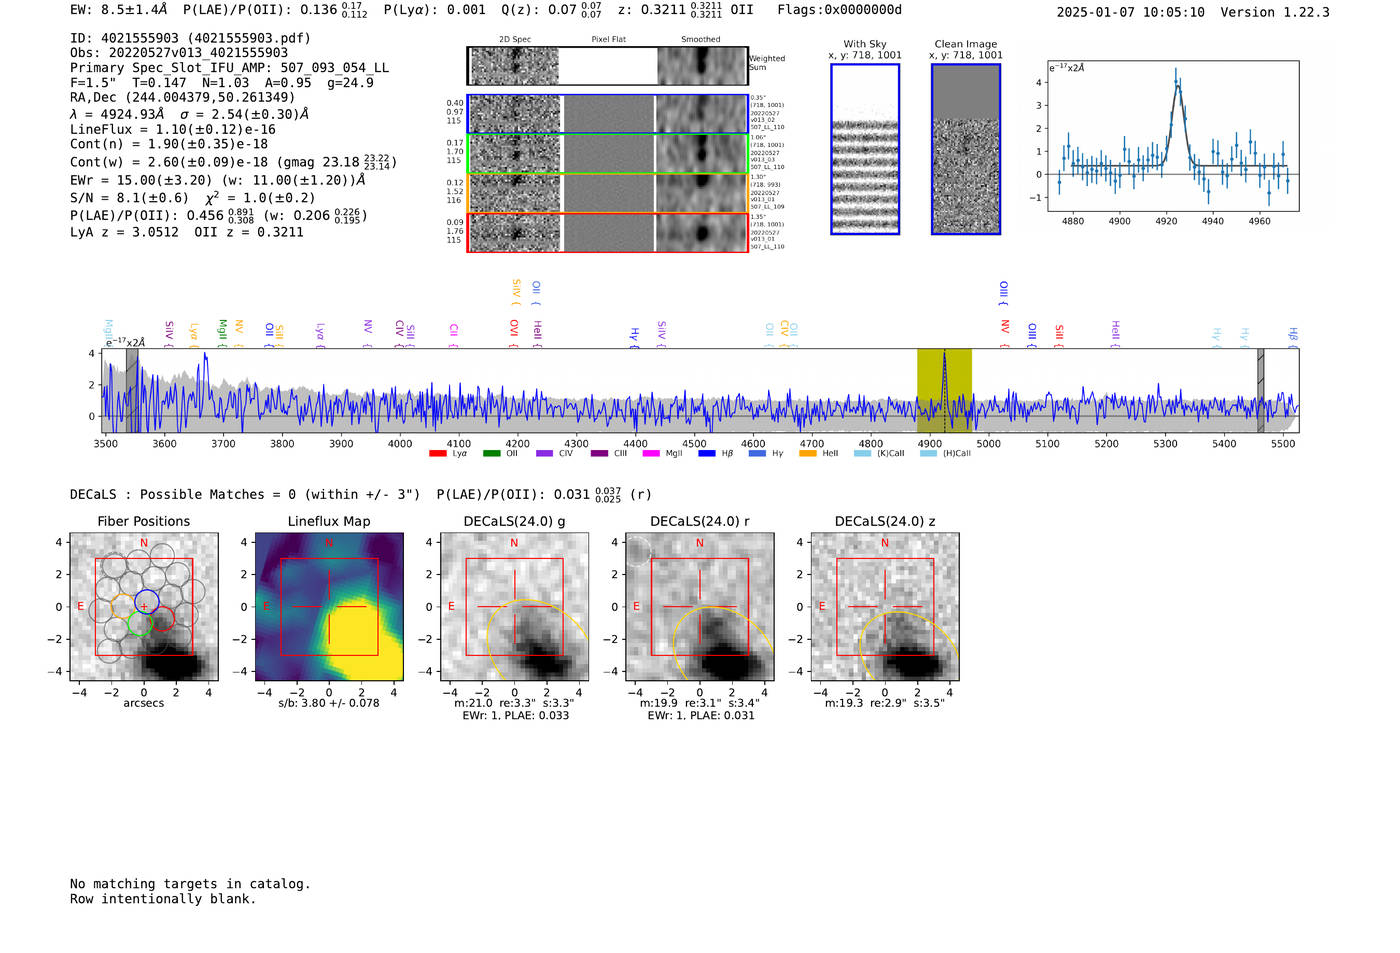Select the blue-bordered 2D spectrum row
Viewport: 1400px width, 953px height.
click(608, 114)
